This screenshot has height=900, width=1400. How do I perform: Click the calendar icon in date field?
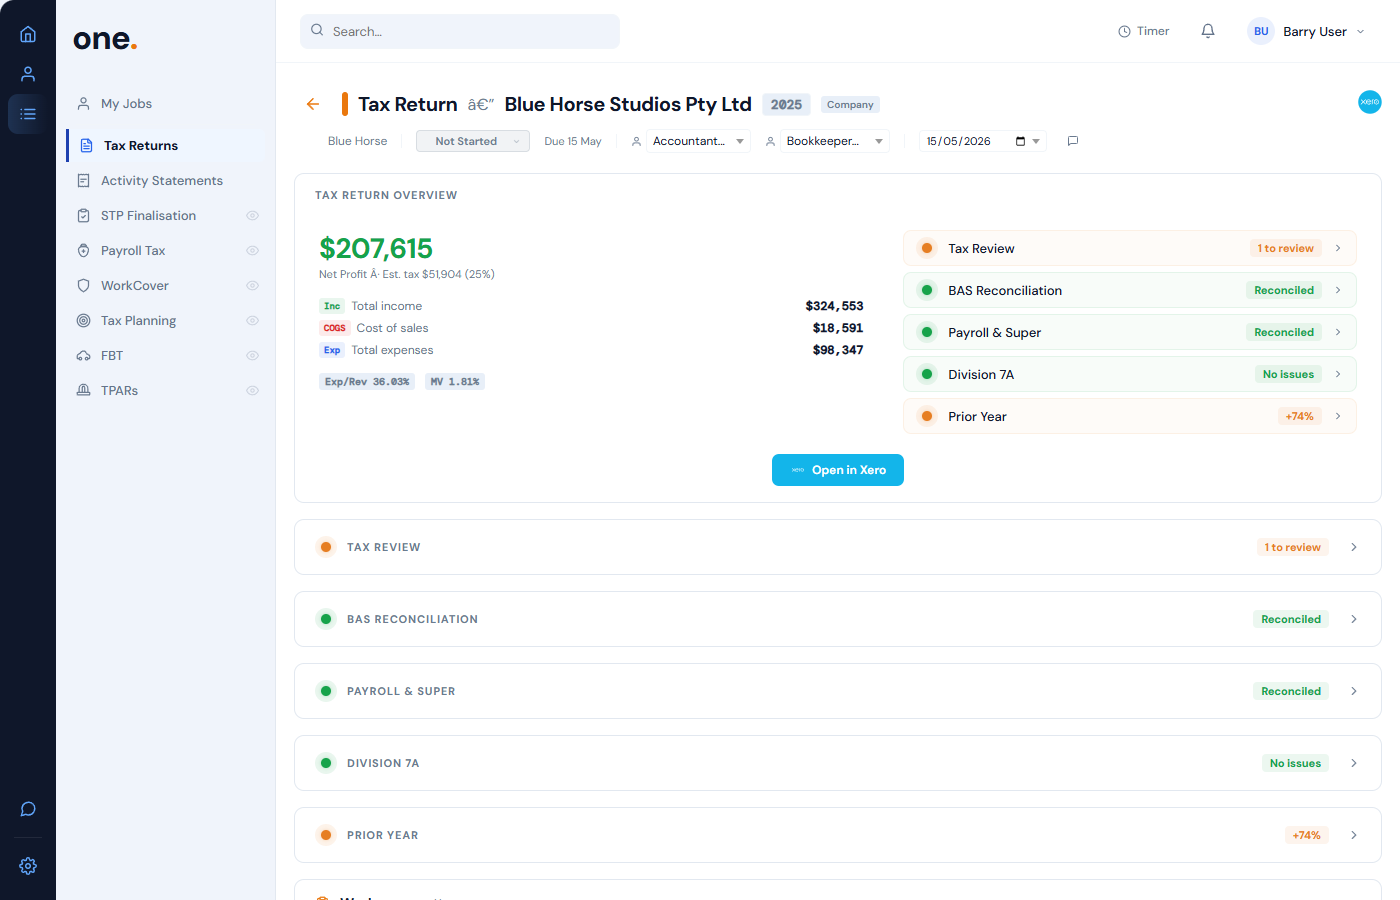pos(1020,141)
